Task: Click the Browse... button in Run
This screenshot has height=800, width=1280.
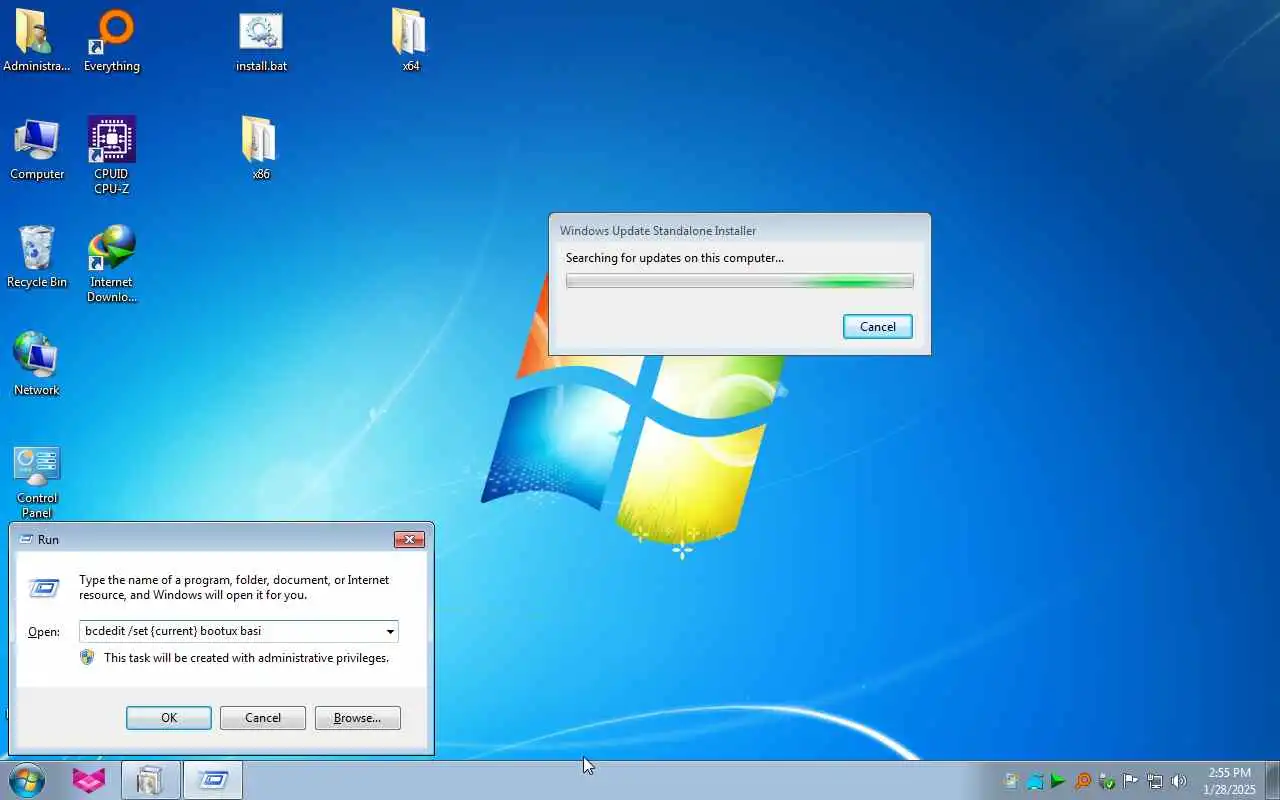Action: [358, 718]
